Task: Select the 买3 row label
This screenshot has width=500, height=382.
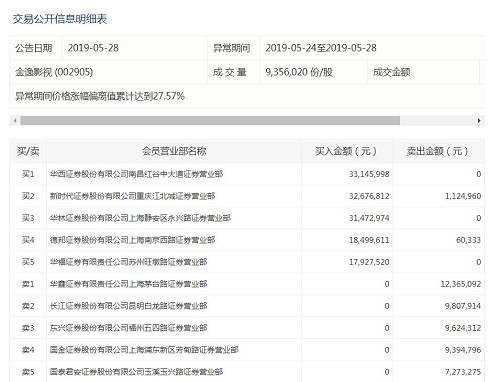Action: click(28, 218)
